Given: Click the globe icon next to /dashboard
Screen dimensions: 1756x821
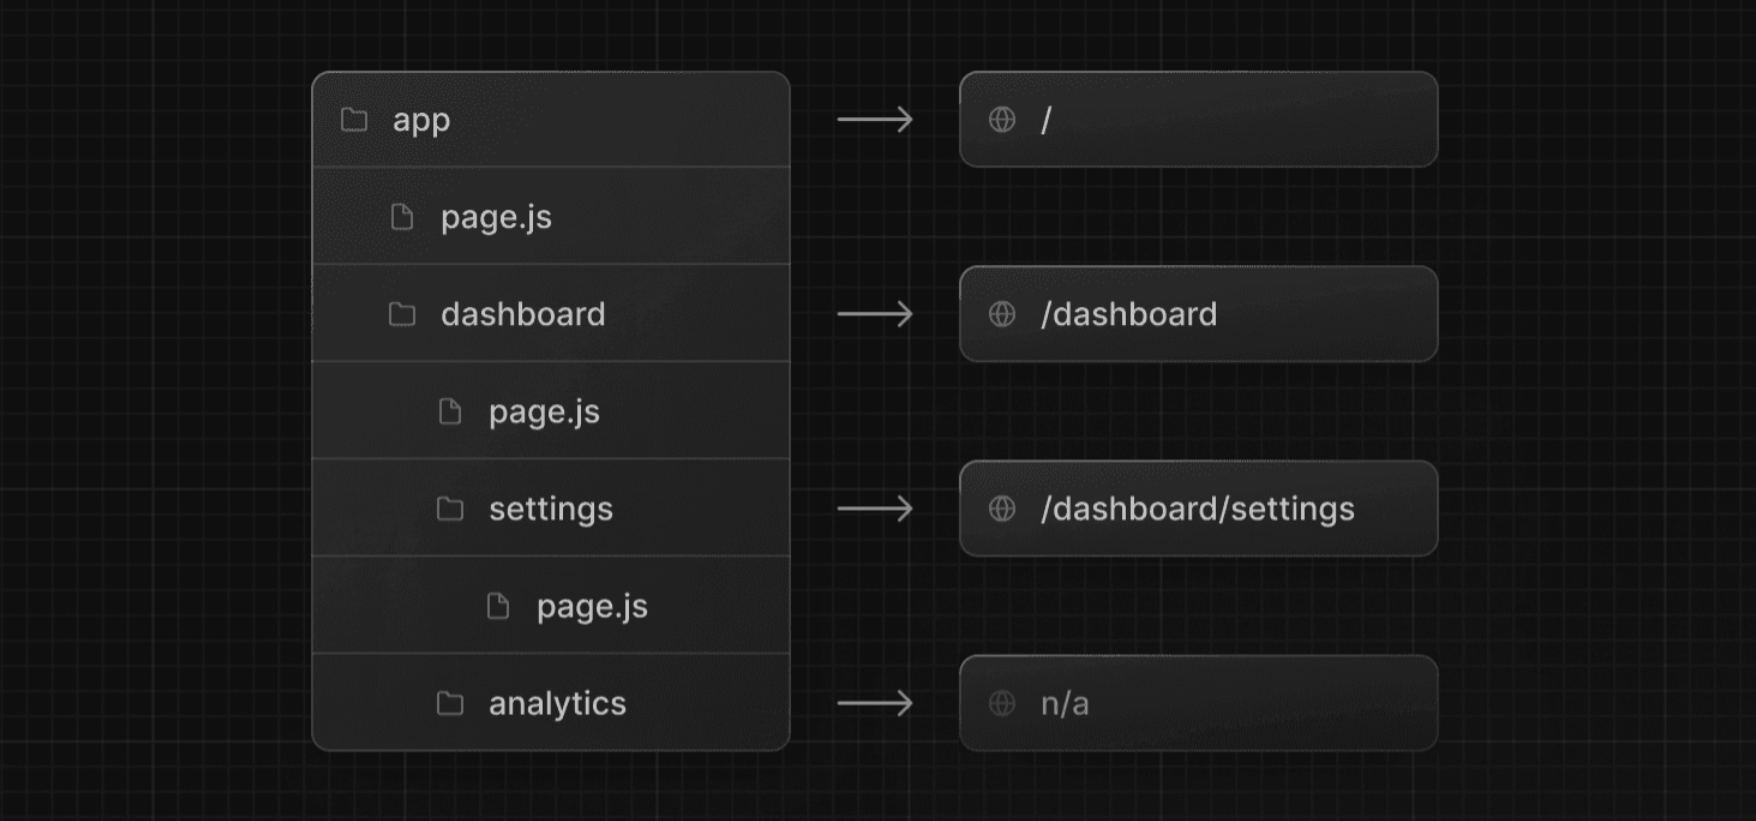Looking at the screenshot, I should click(1002, 314).
